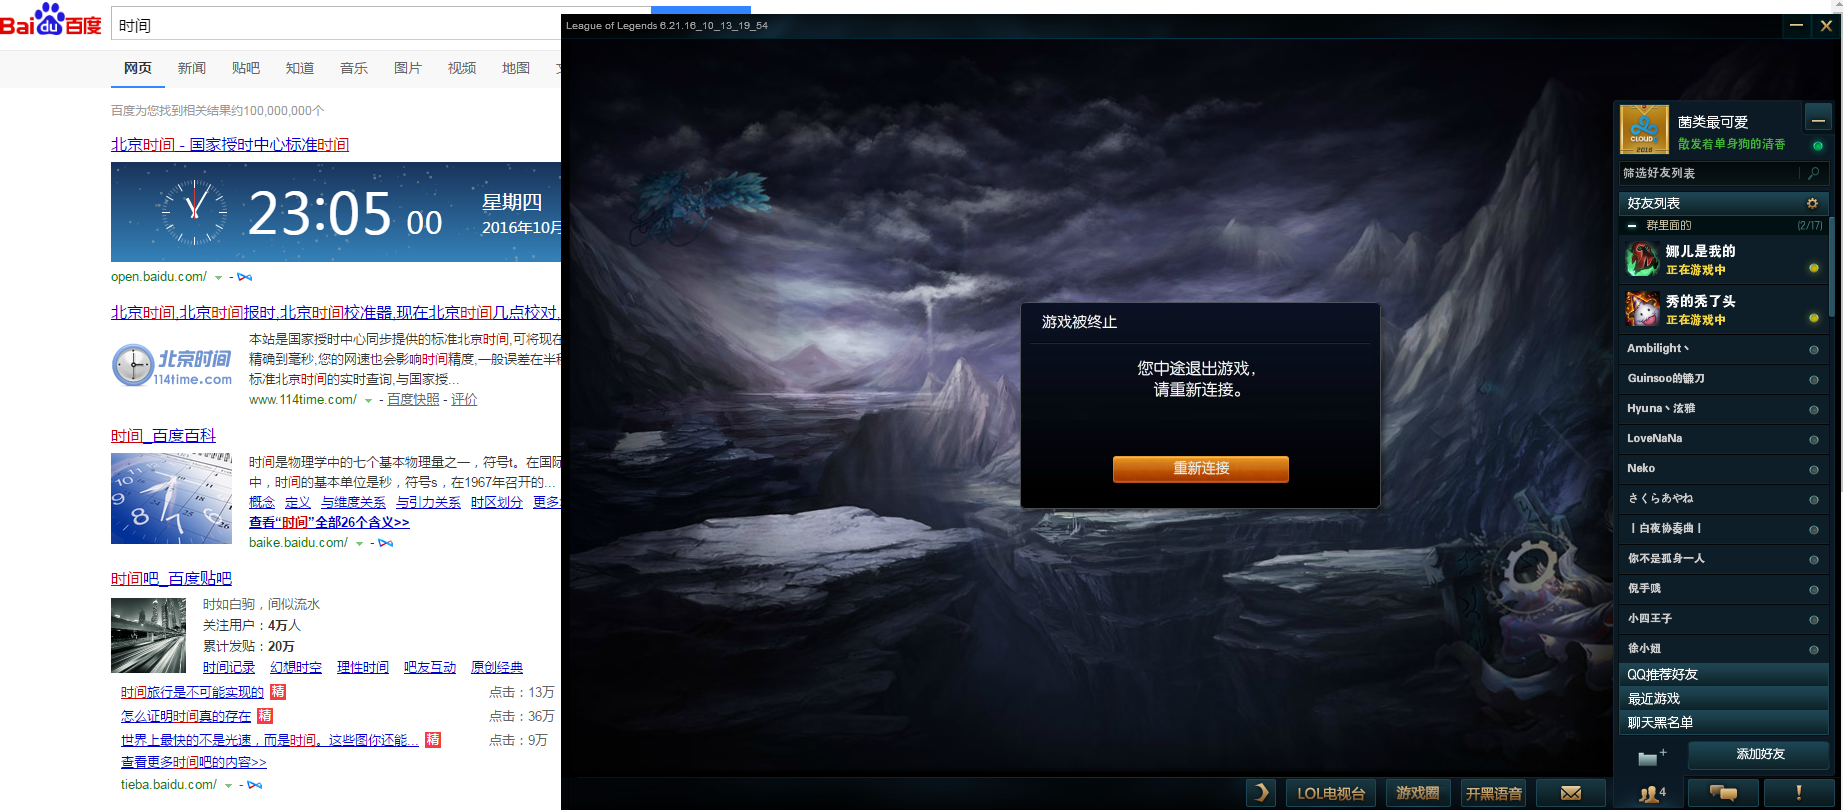
Task: Select the 新闻 tab on Baidu
Action: click(192, 68)
